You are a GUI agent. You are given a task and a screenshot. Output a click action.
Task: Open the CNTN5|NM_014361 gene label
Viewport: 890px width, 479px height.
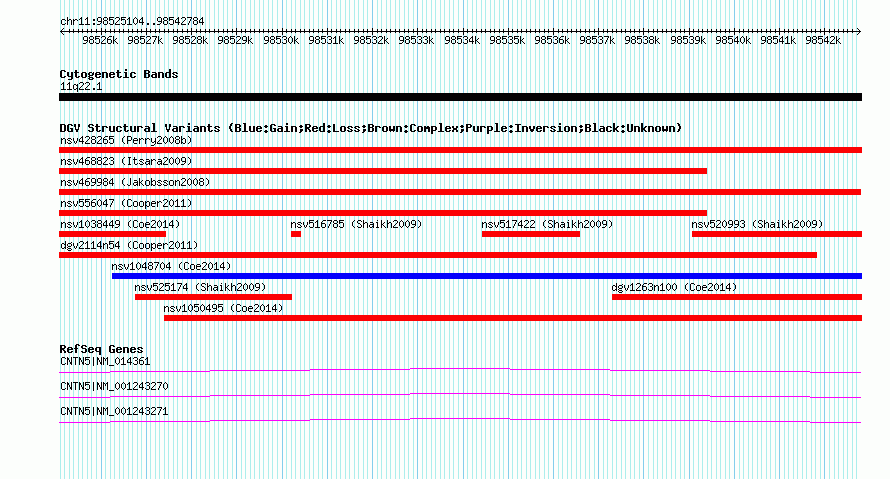click(105, 362)
